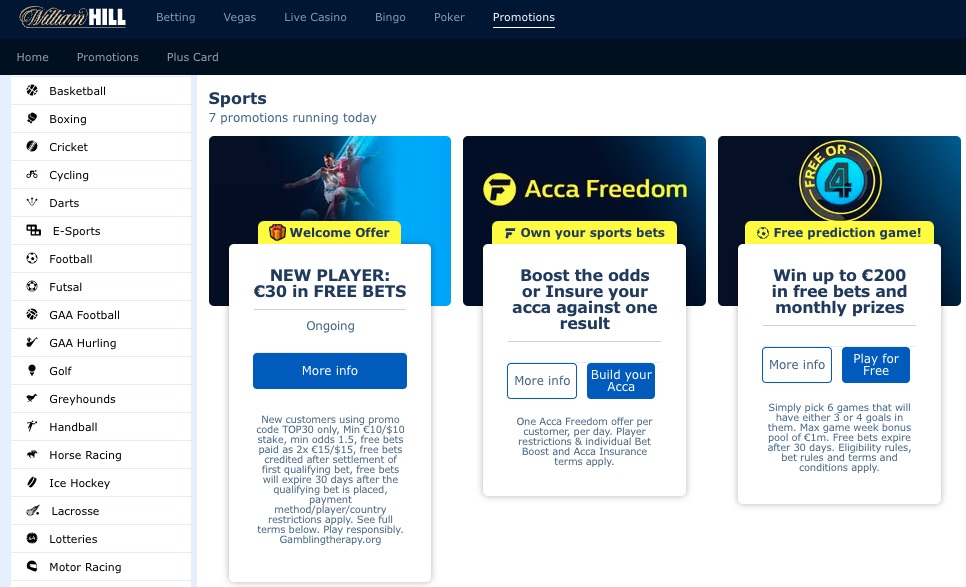Viewport: 966px width, 587px height.
Task: Click More info under the Welcome Offer
Action: 330,371
